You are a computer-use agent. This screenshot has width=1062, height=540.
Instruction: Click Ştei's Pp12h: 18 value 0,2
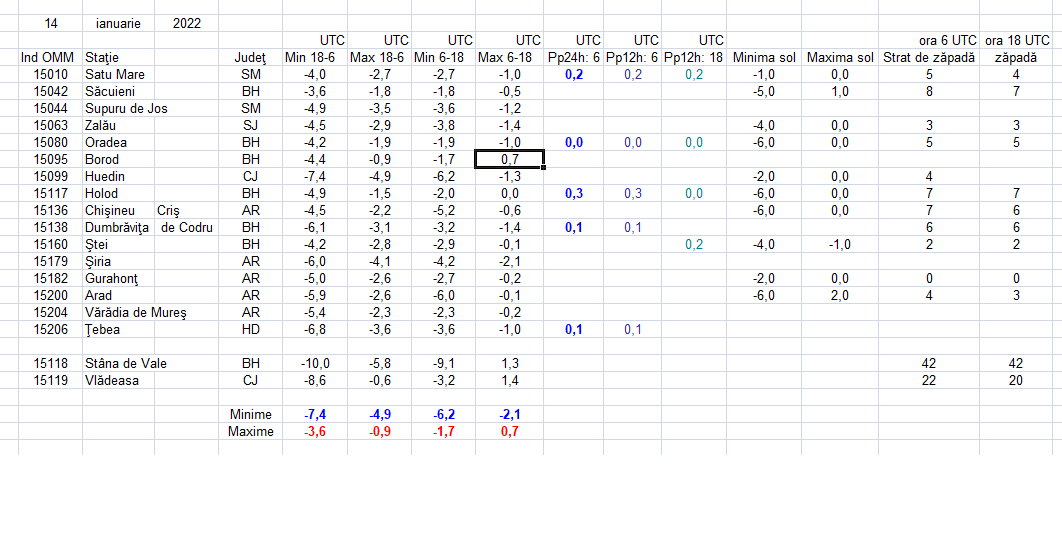(694, 245)
